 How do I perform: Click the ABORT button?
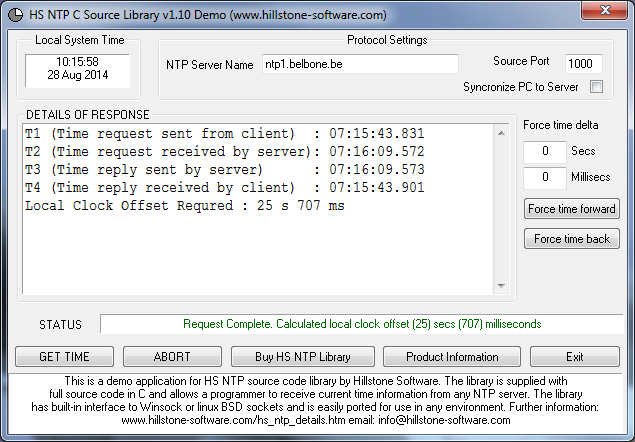172,357
